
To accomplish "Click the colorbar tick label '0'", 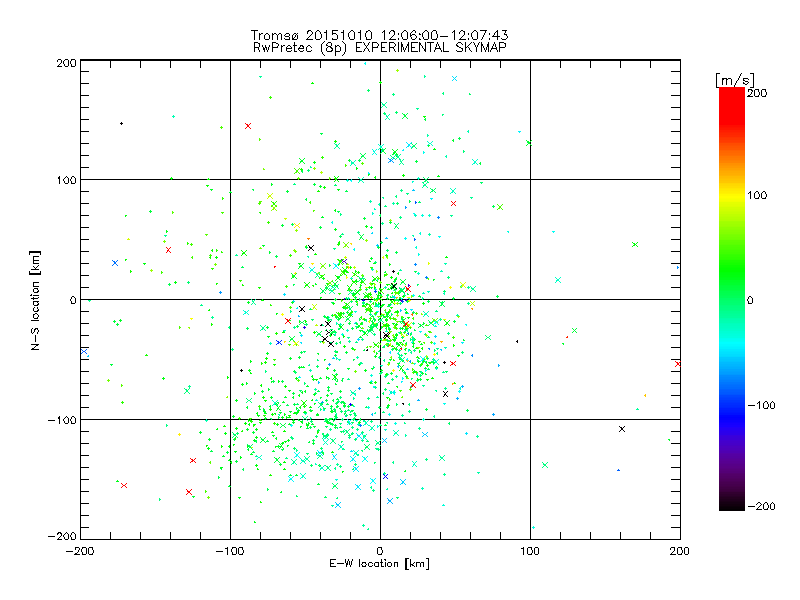I will pyautogui.click(x=750, y=300).
